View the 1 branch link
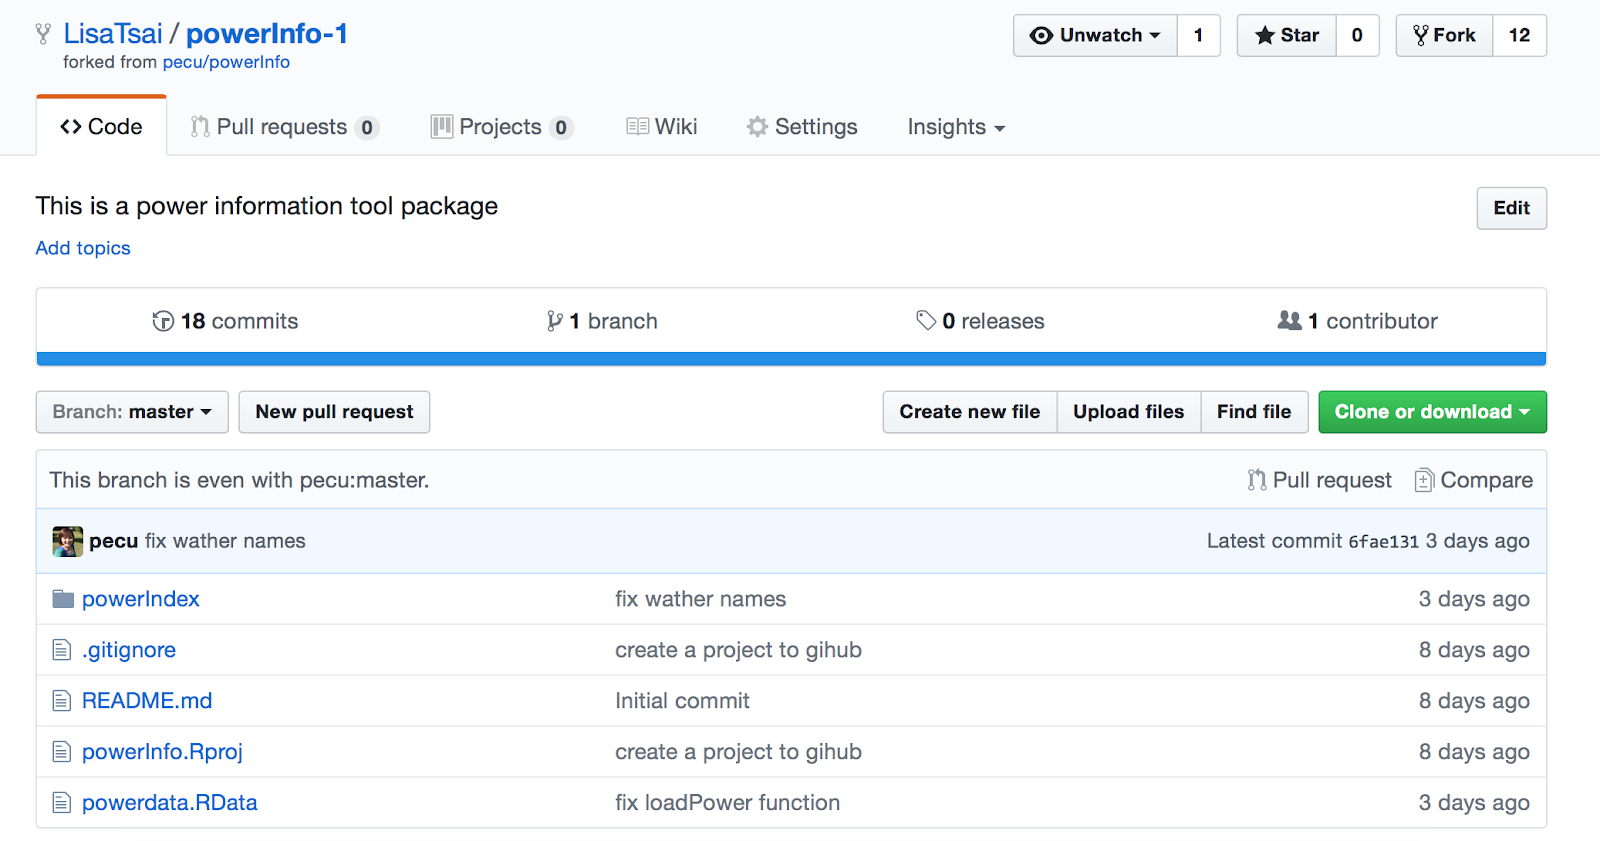Image resolution: width=1600 pixels, height=841 pixels. pos(602,321)
